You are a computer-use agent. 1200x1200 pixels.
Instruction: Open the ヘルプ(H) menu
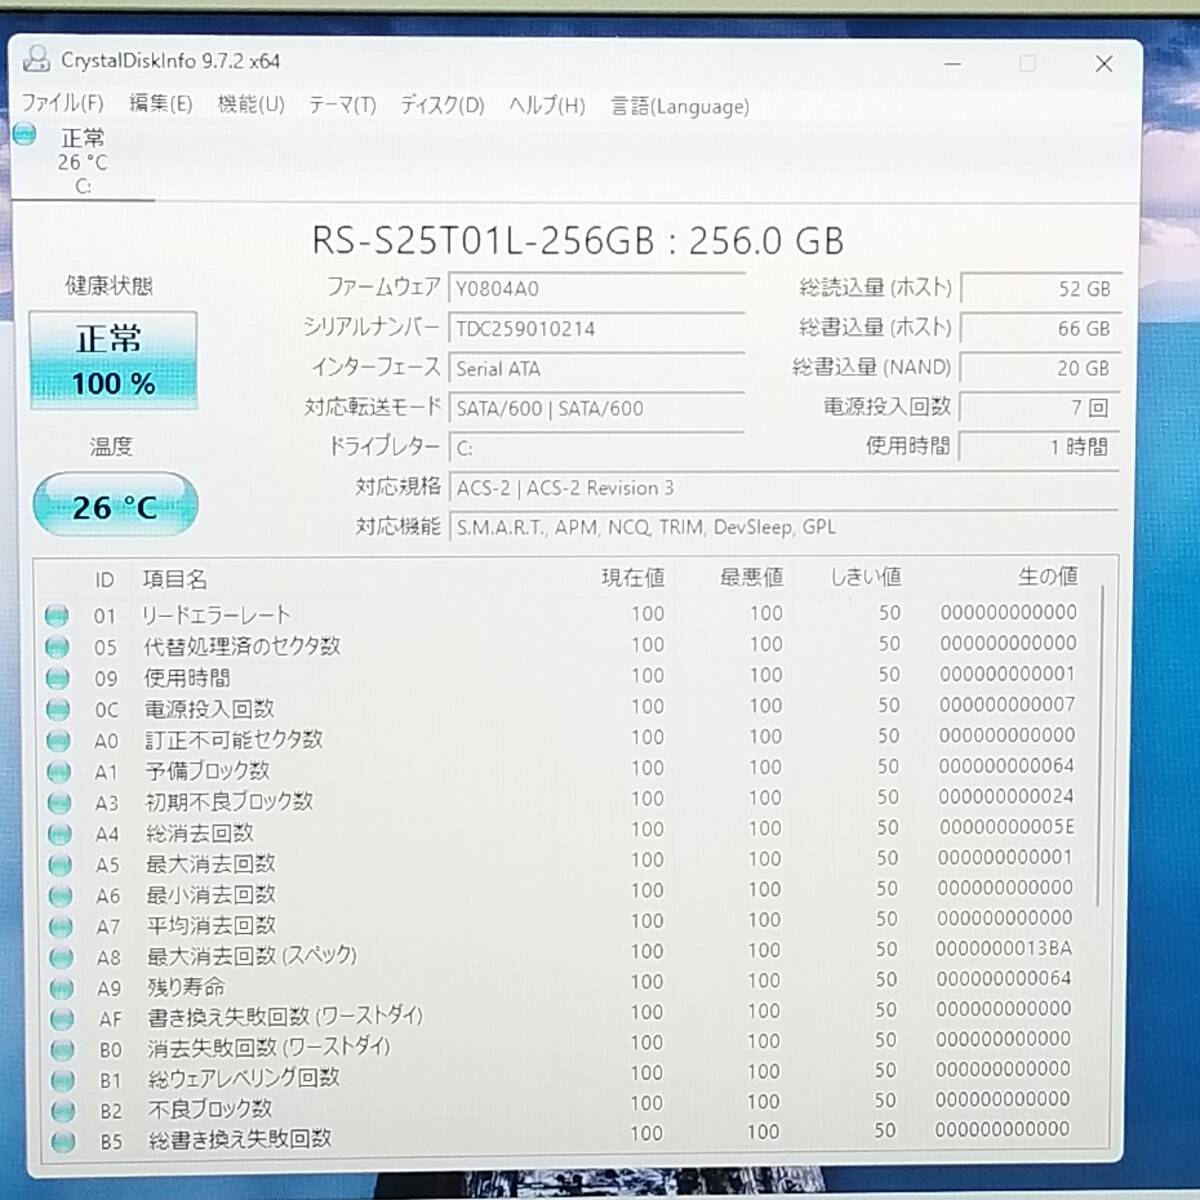click(547, 105)
